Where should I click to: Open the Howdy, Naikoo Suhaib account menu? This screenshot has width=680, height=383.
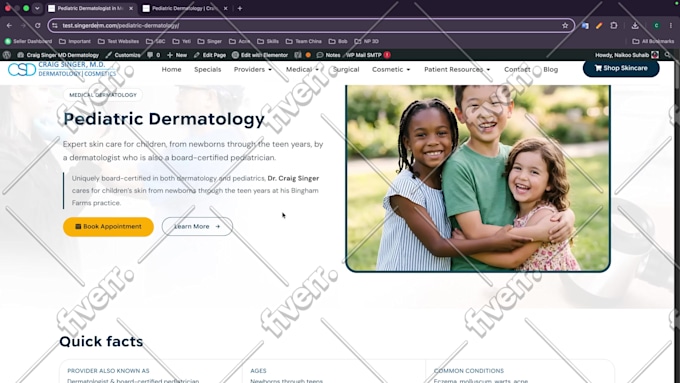coord(627,55)
